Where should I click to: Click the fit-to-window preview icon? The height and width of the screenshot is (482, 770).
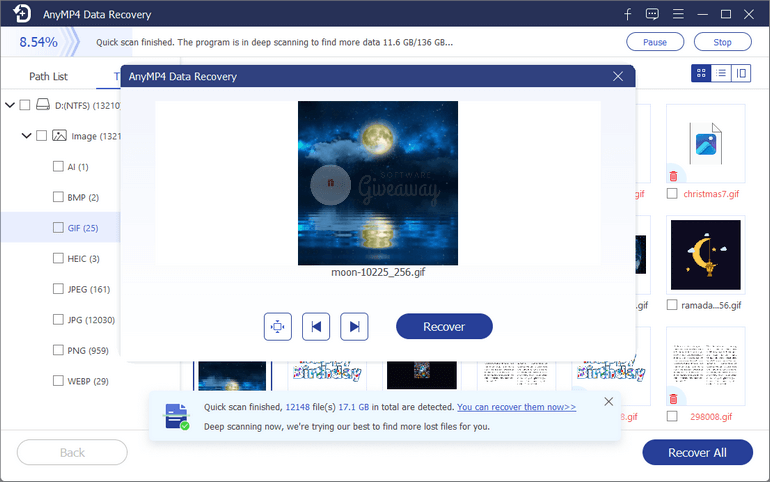(278, 326)
